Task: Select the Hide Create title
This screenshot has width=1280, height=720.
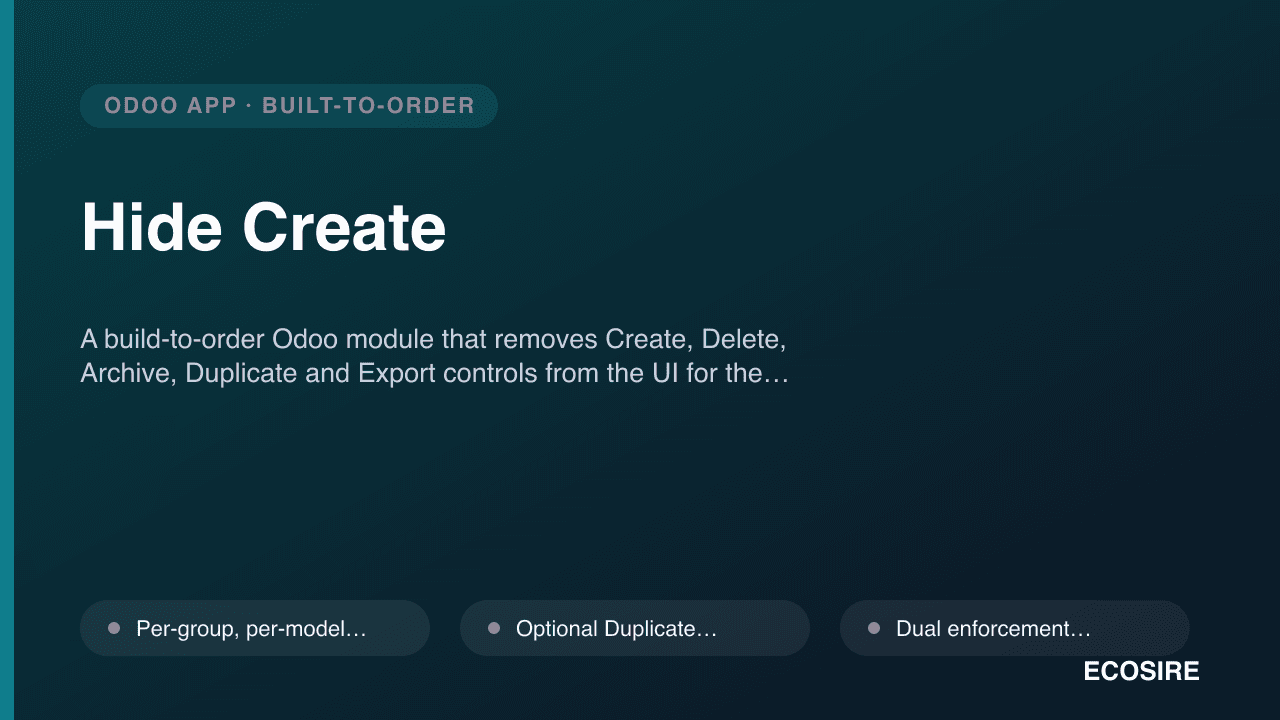Action: 264,228
